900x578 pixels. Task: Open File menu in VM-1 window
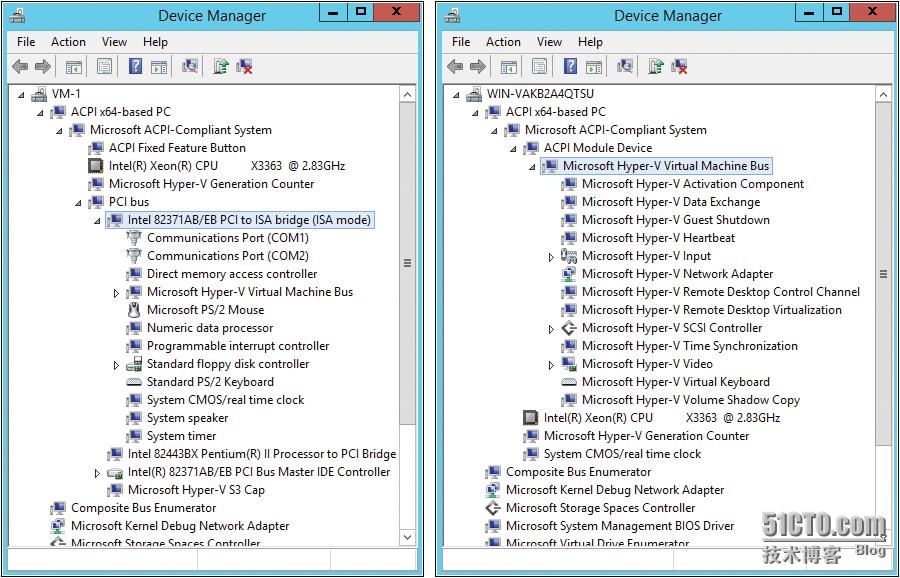[26, 42]
